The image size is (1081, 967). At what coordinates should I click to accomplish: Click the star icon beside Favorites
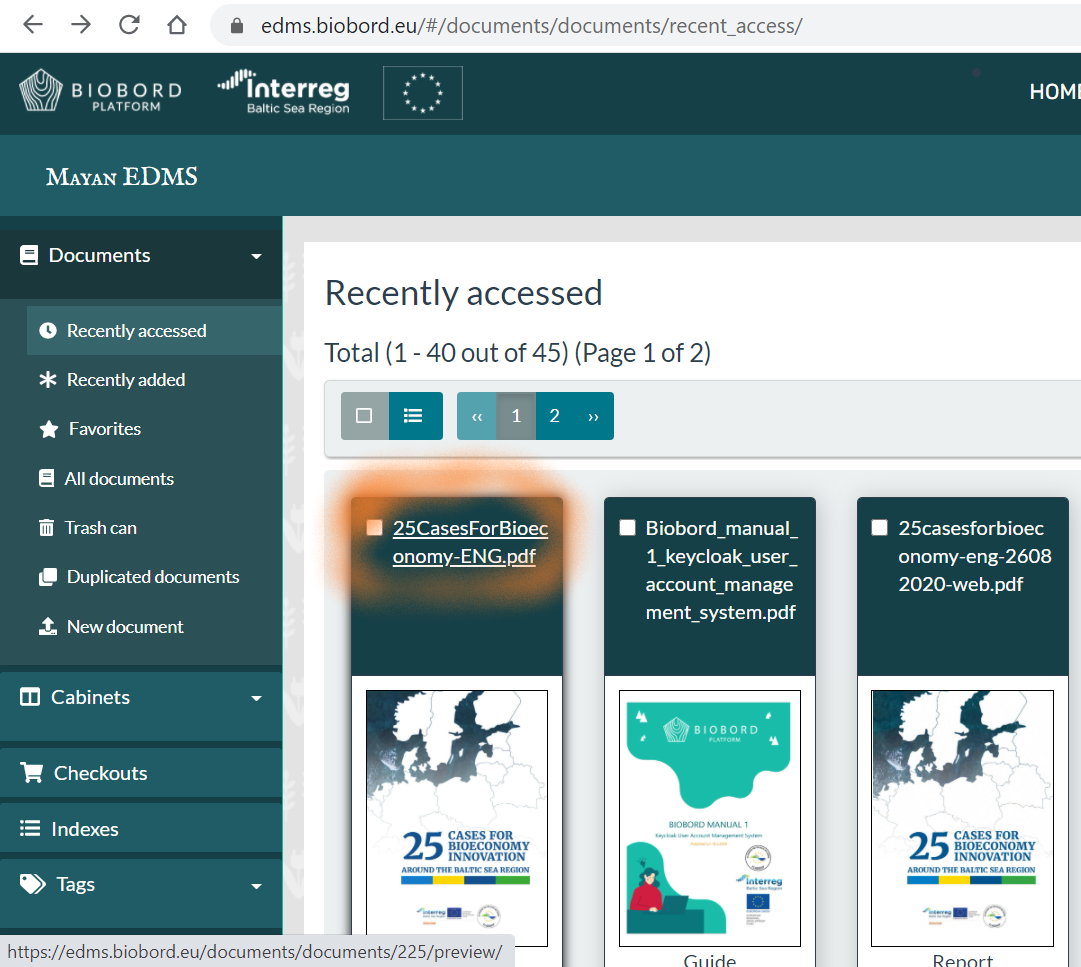coord(48,429)
